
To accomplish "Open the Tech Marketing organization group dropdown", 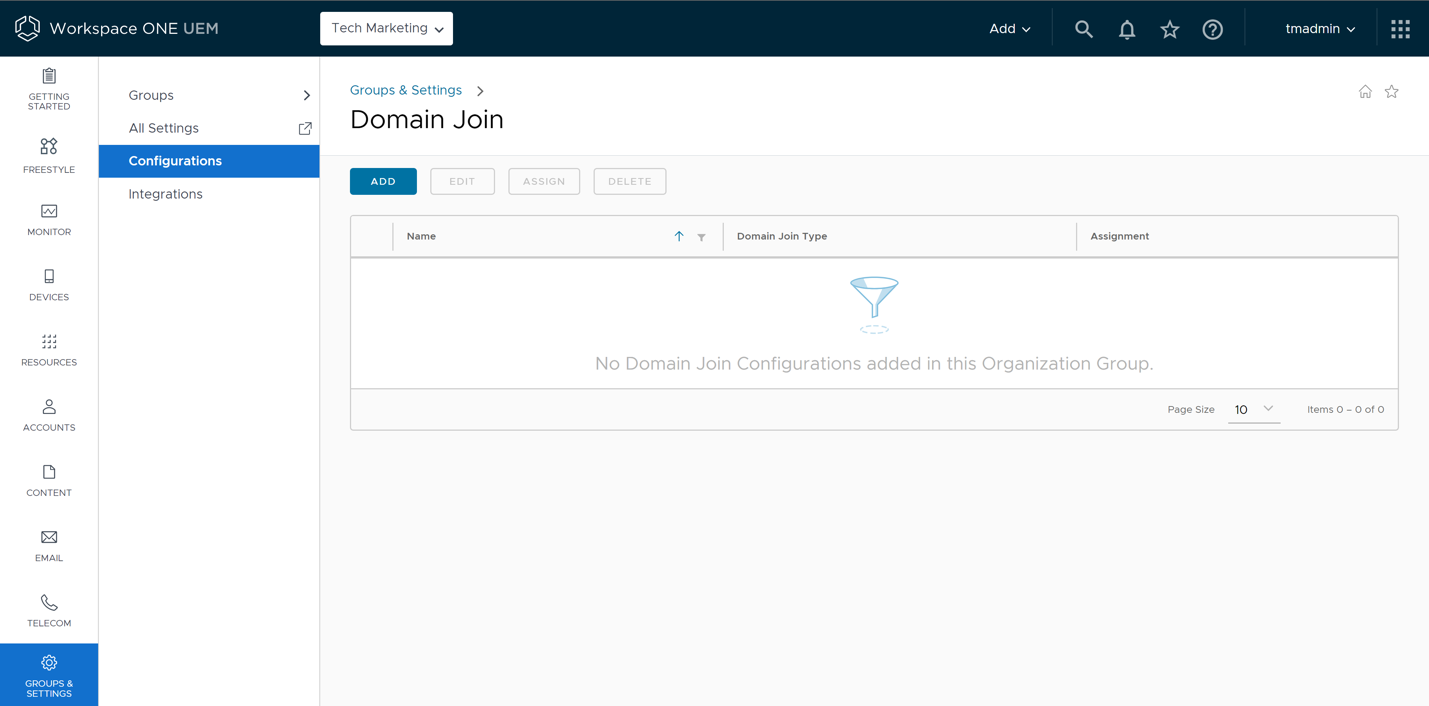I will [386, 28].
